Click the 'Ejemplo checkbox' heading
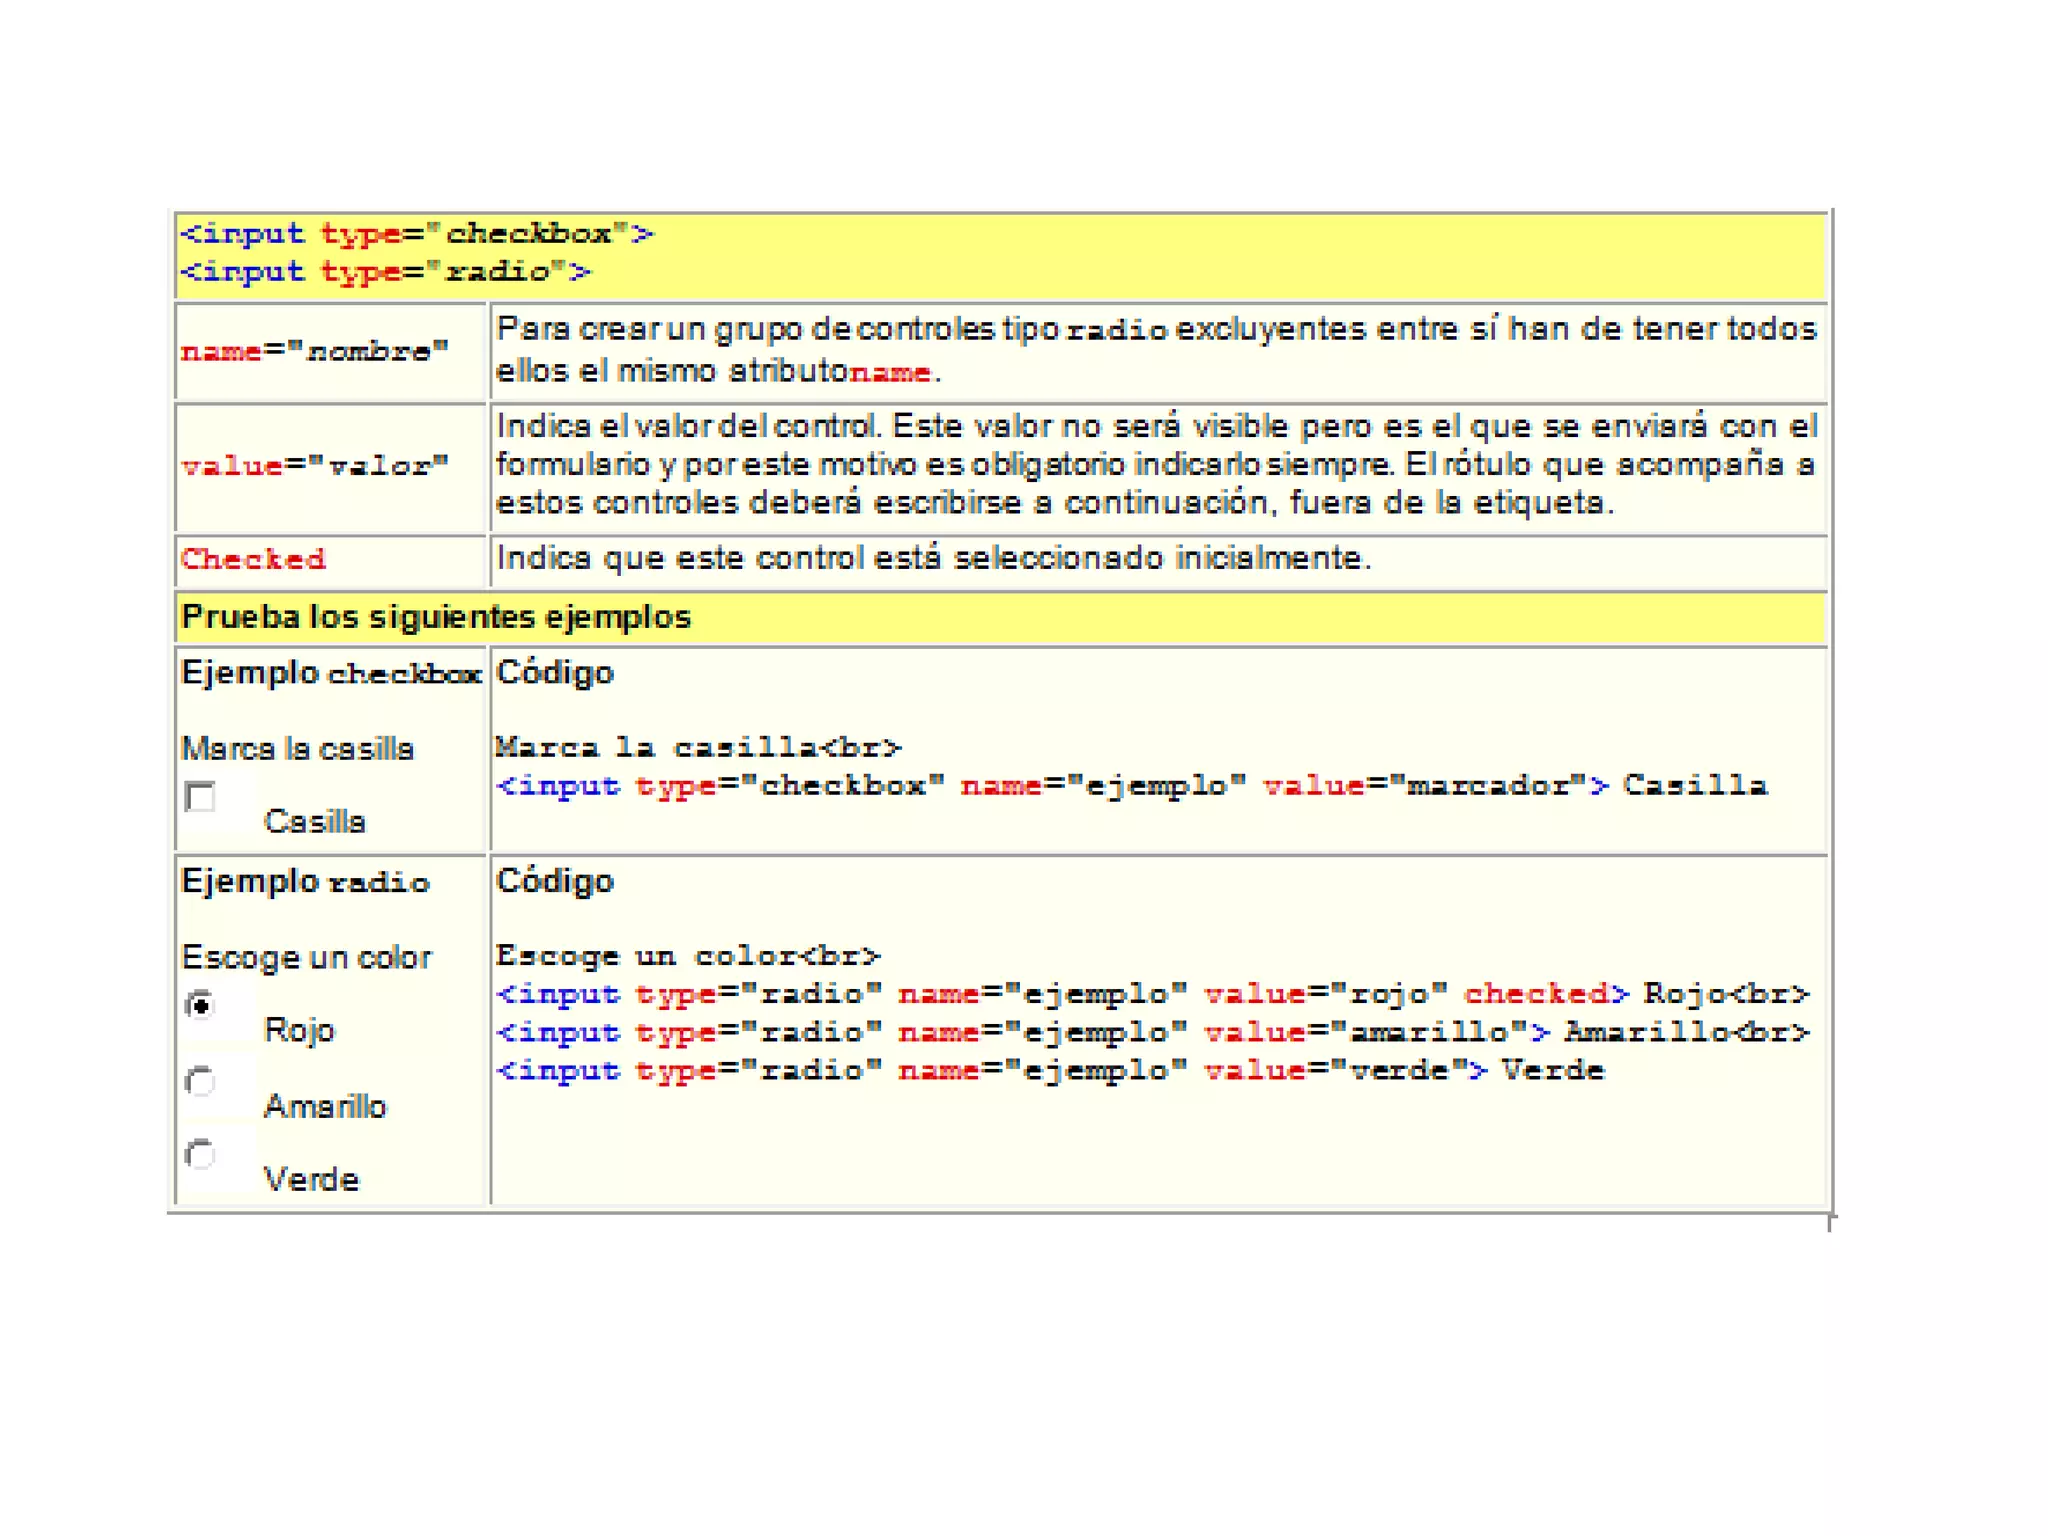2048x1536 pixels. tap(331, 673)
